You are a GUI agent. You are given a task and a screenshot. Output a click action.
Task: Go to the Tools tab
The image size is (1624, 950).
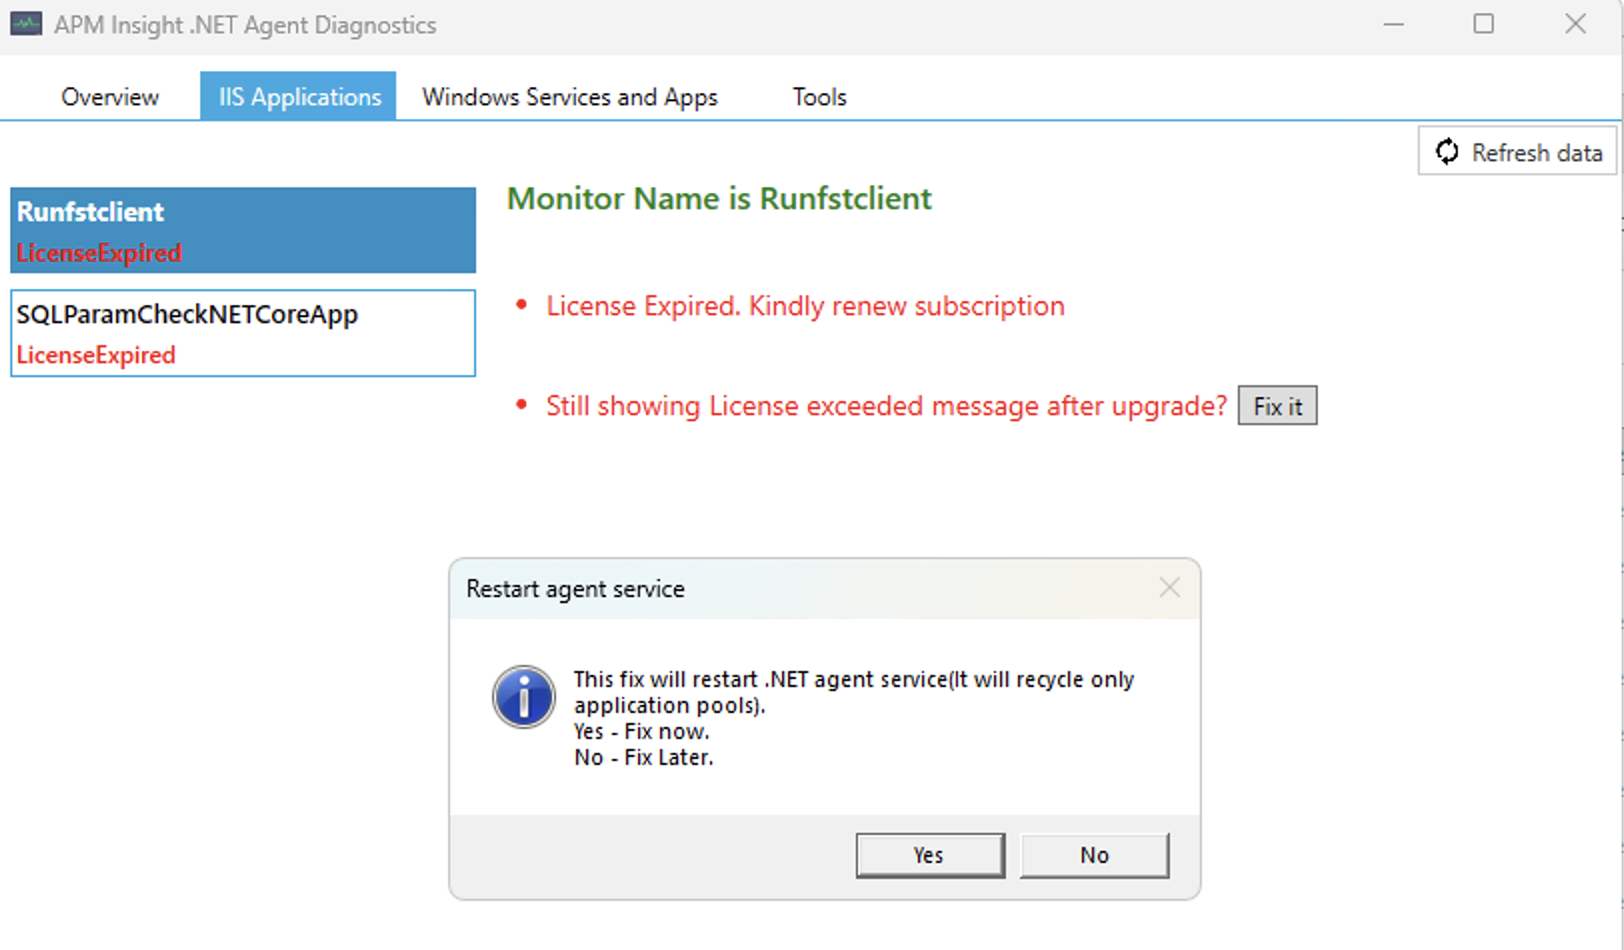[x=819, y=97]
